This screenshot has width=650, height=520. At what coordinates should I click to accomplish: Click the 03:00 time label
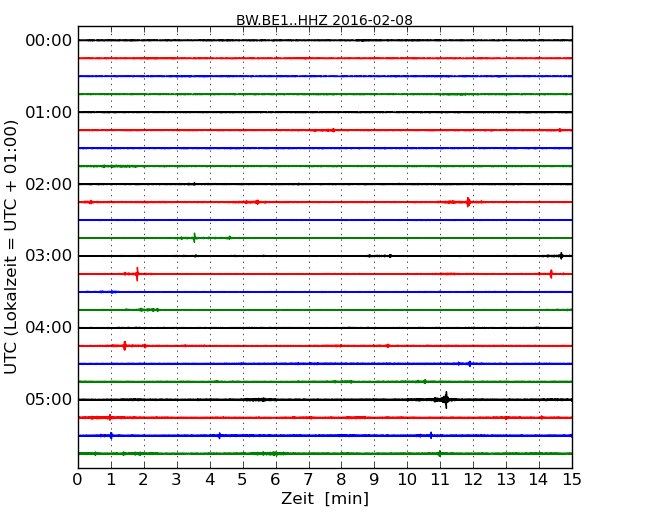pyautogui.click(x=49, y=256)
